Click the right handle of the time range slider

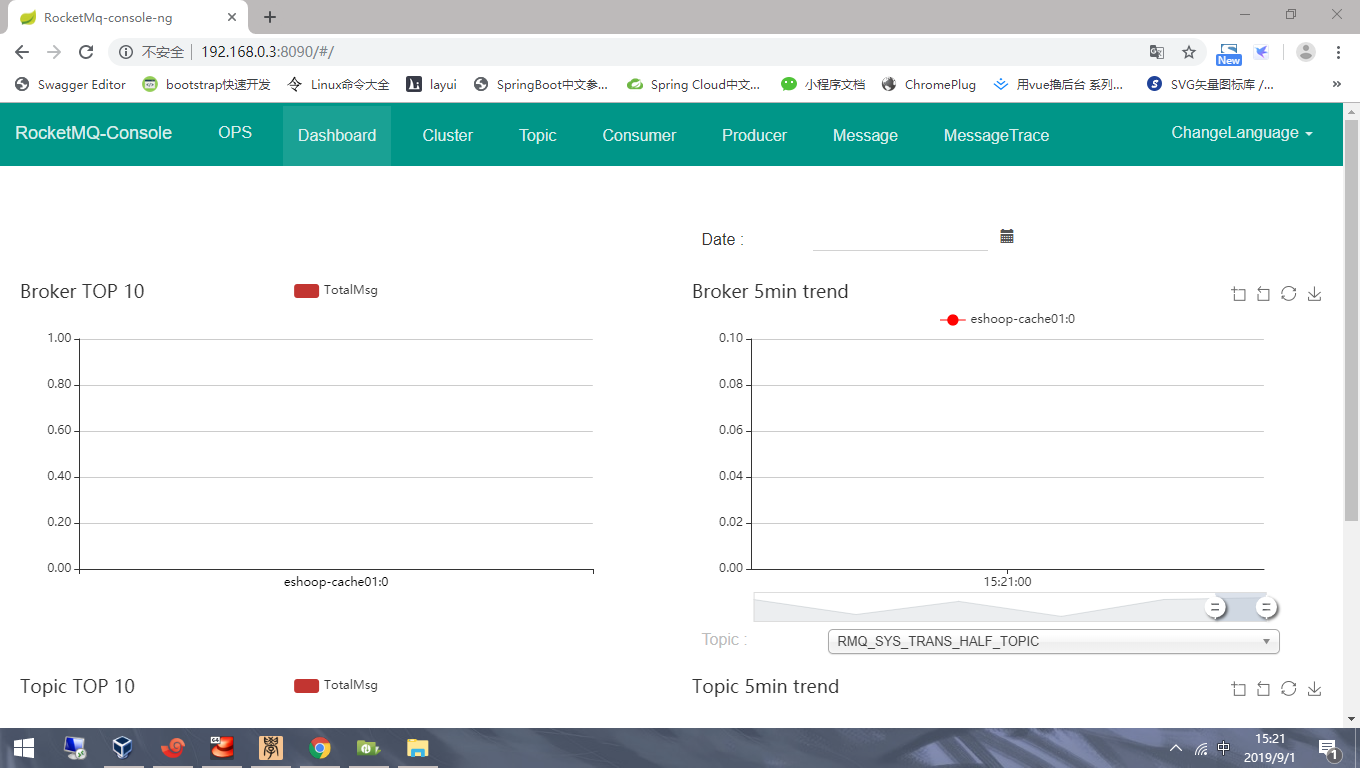pyautogui.click(x=1266, y=607)
